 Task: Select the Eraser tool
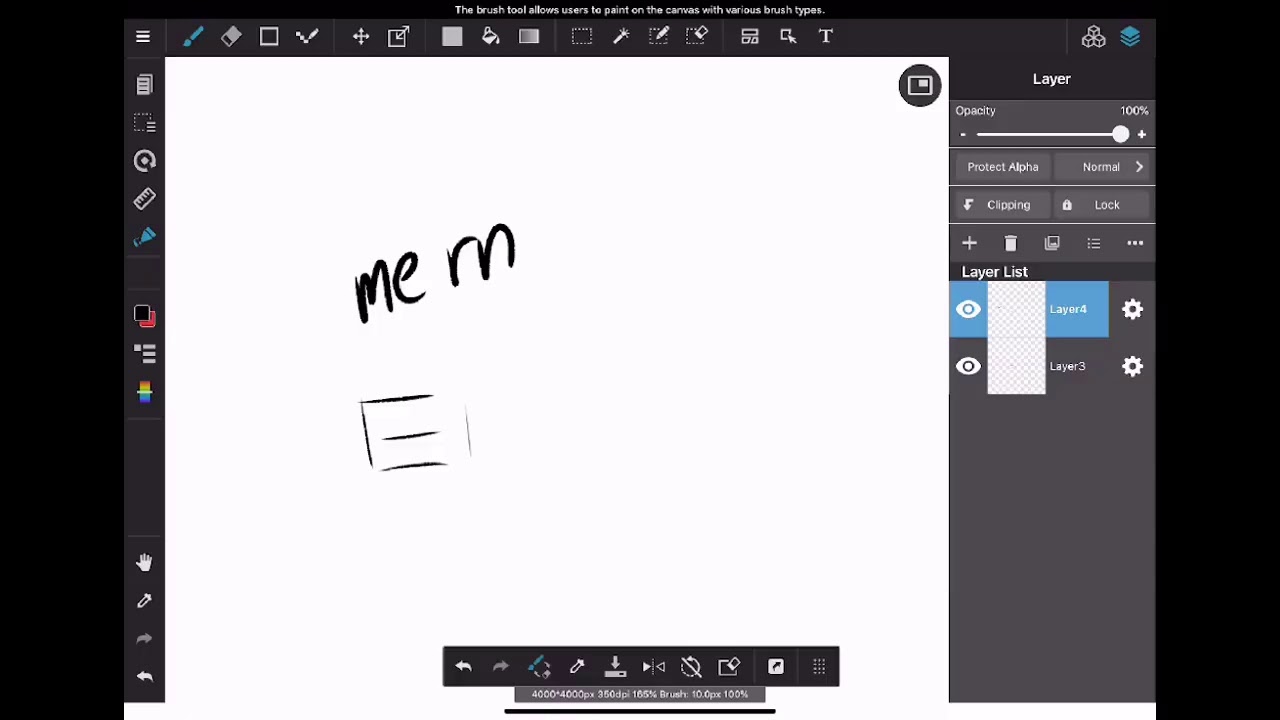click(231, 37)
